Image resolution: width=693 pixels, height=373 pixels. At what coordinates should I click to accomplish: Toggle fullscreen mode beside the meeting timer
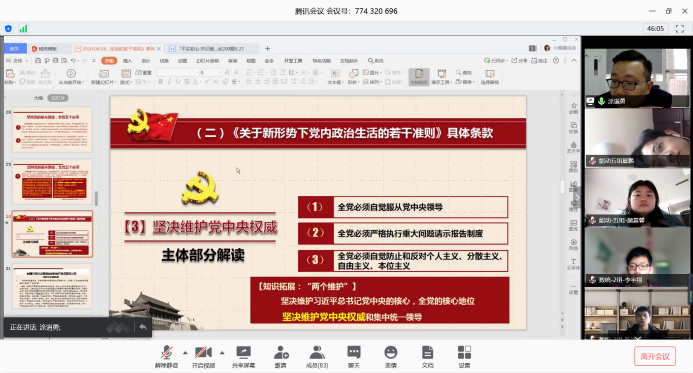click(680, 29)
